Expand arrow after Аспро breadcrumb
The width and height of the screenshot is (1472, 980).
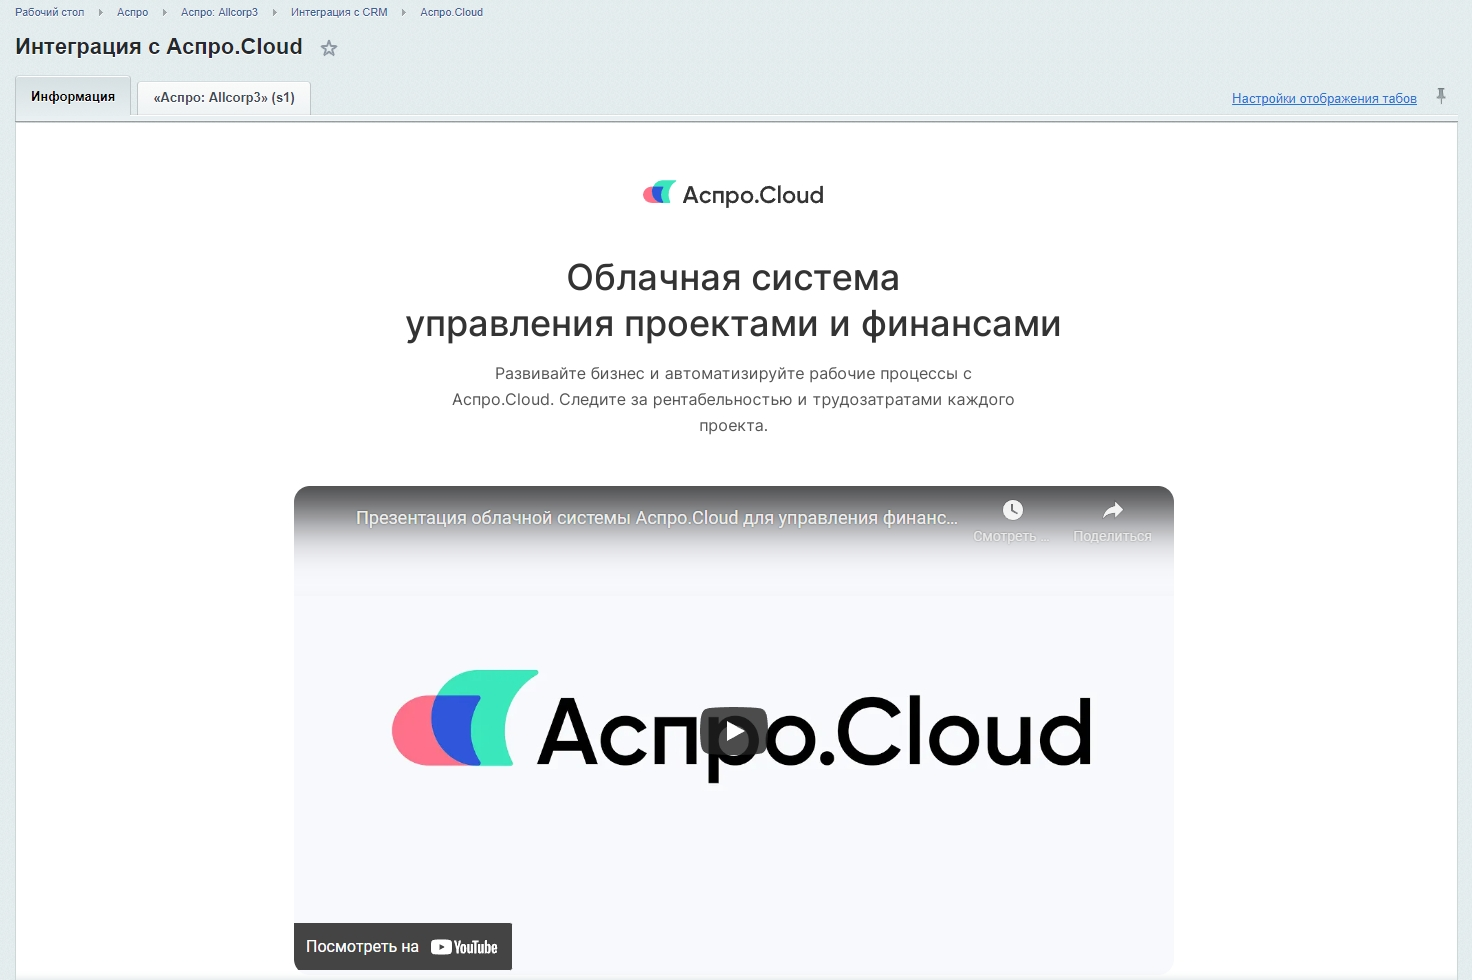165,12
